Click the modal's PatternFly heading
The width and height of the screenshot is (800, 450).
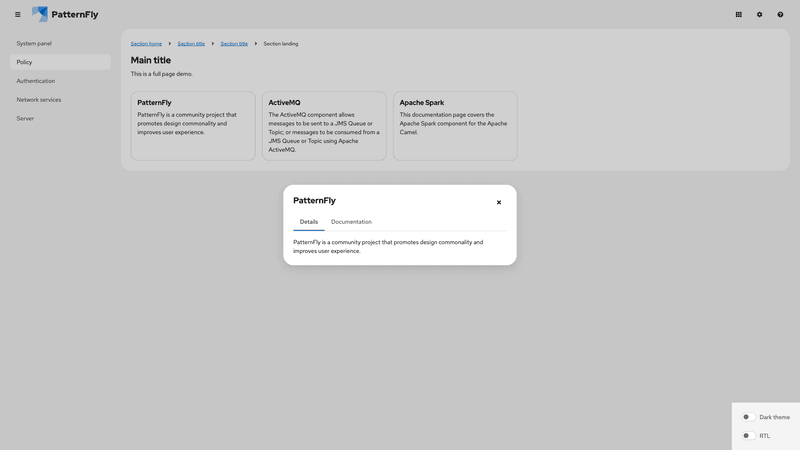click(x=314, y=201)
